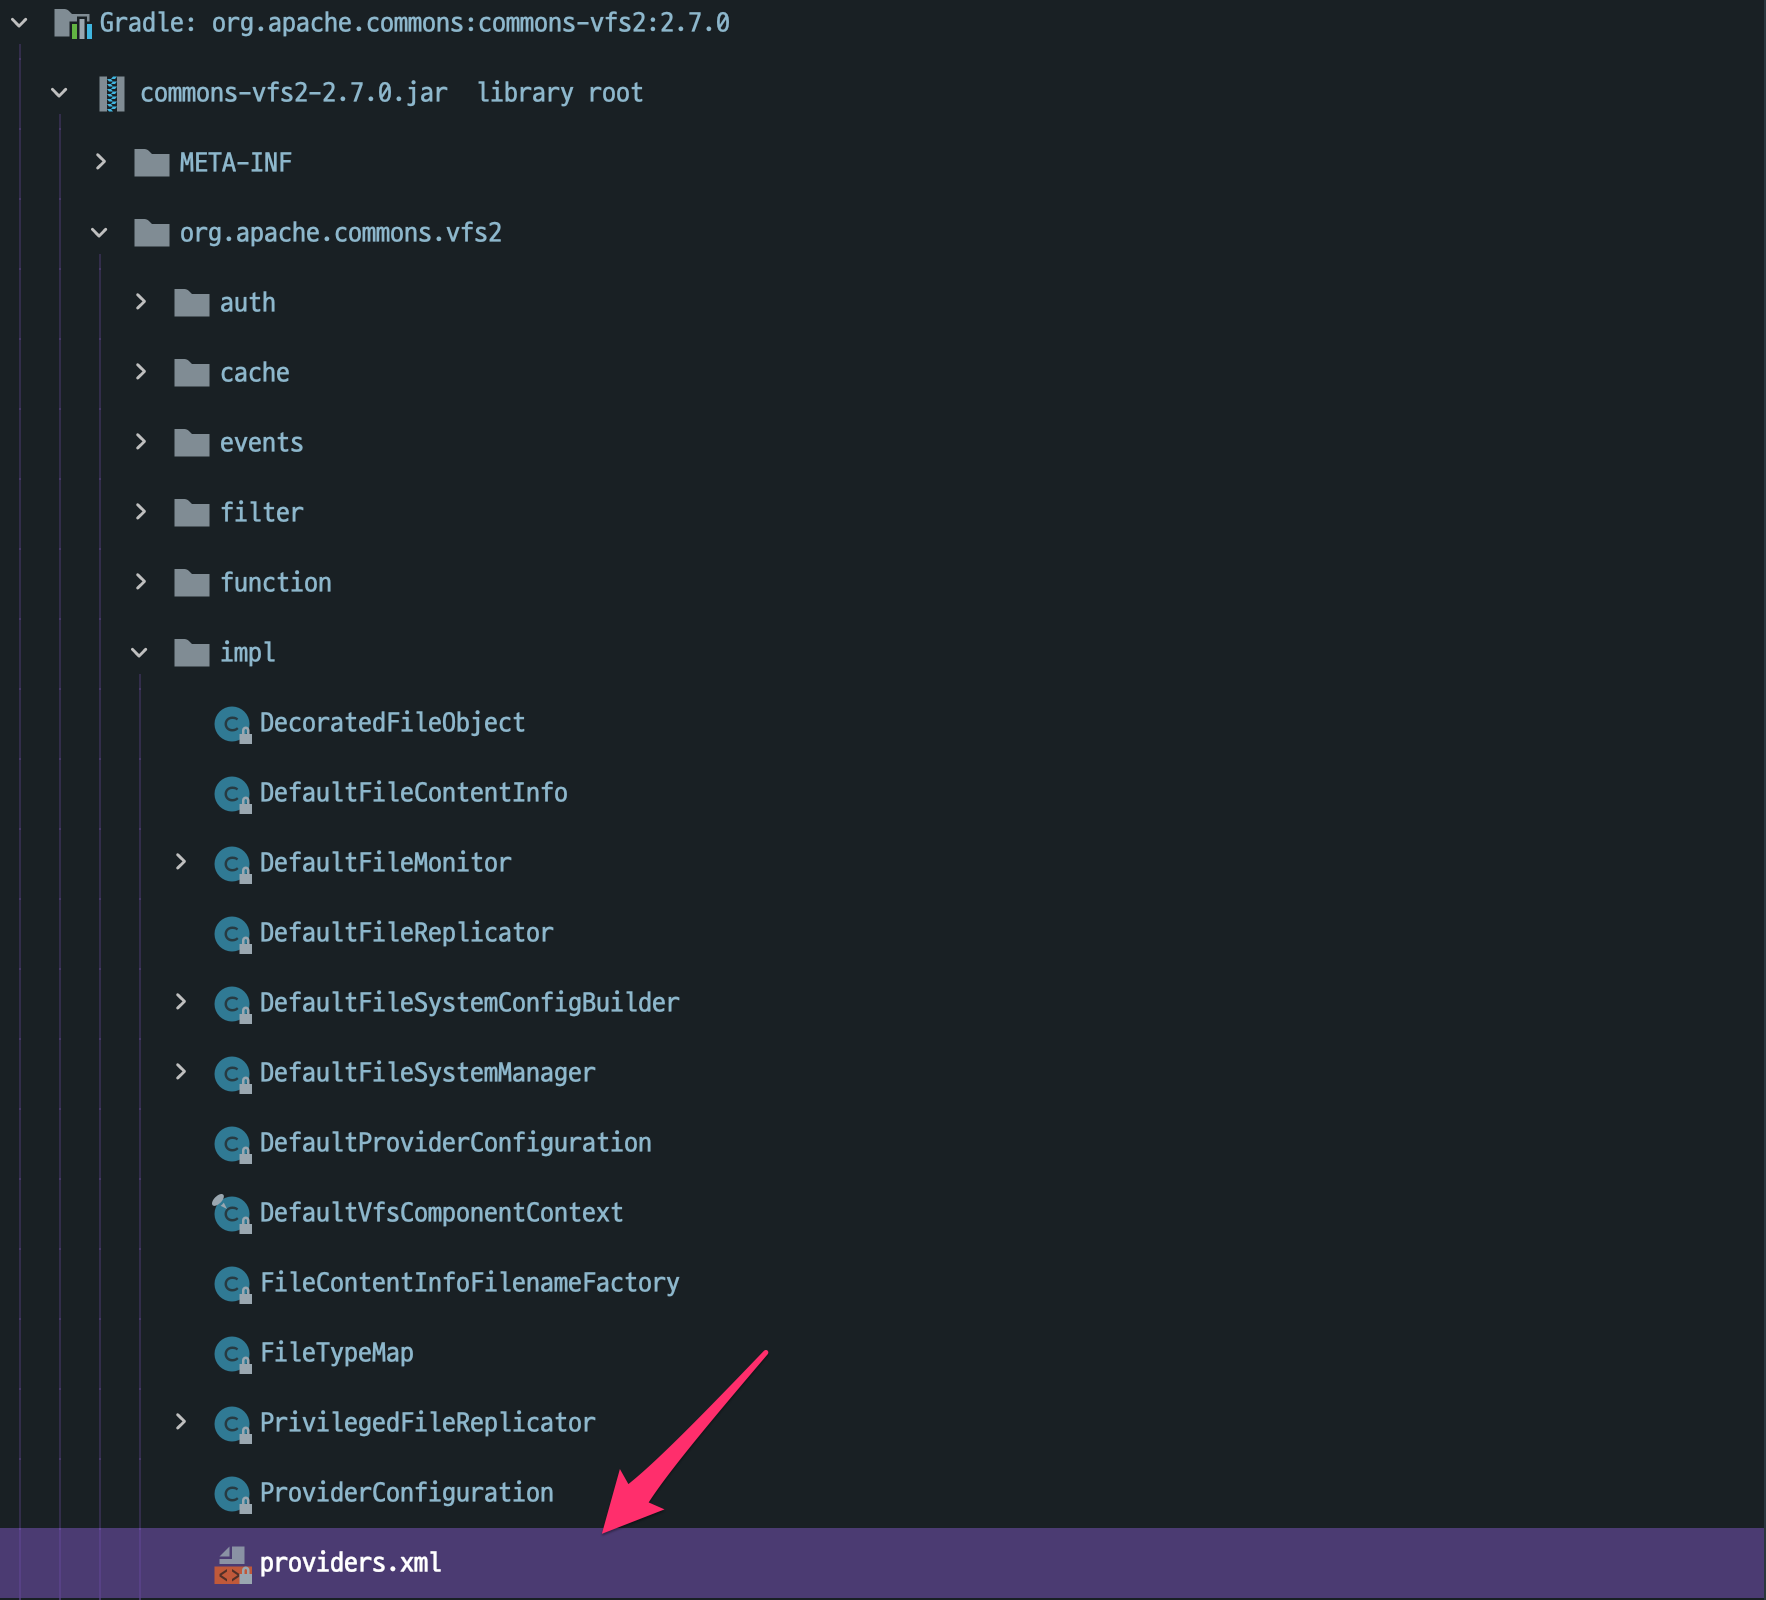Click the DefaultFileContentInfo class icon
Image resolution: width=1766 pixels, height=1600 pixels.
click(232, 794)
